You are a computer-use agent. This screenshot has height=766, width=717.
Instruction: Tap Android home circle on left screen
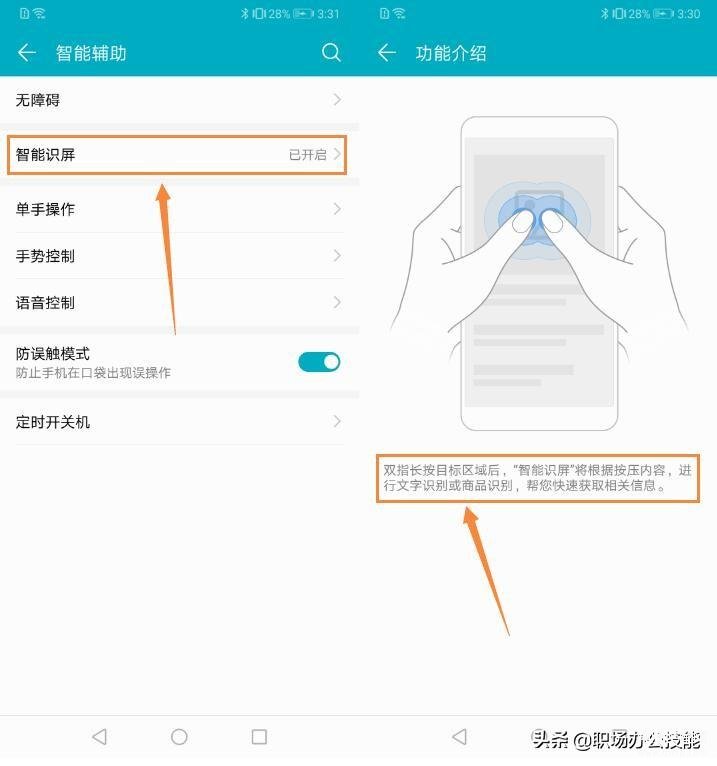click(179, 736)
